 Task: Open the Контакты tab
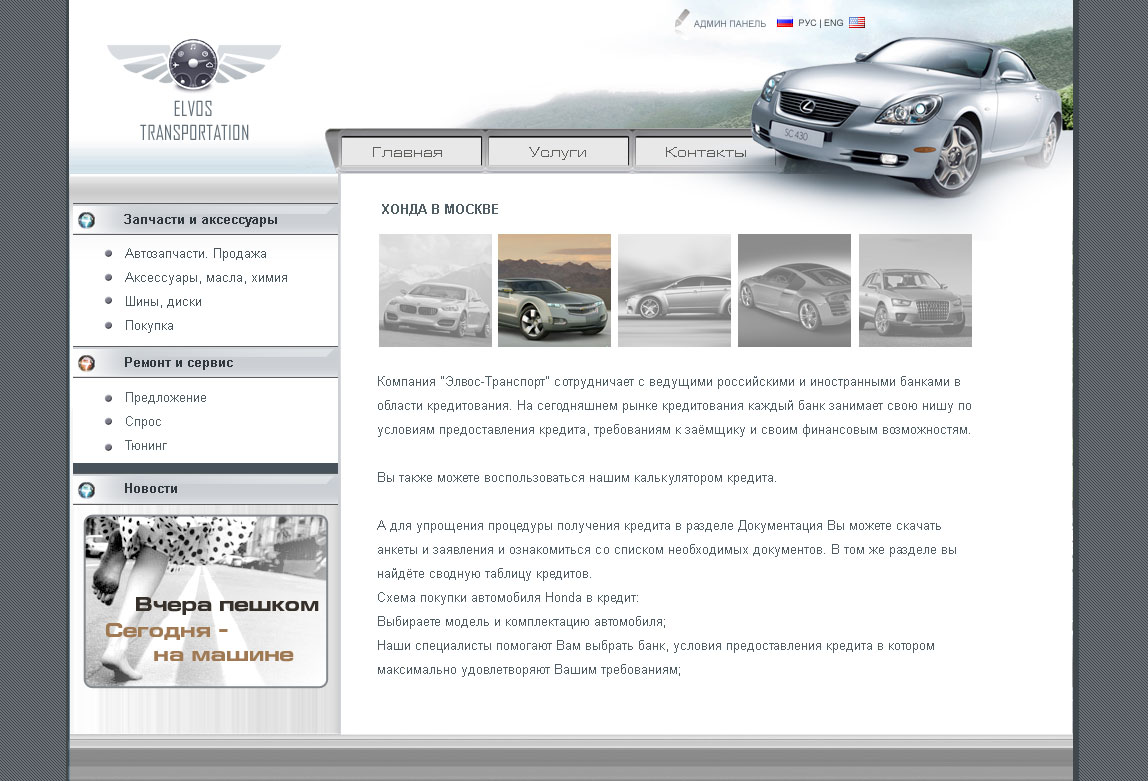point(706,152)
